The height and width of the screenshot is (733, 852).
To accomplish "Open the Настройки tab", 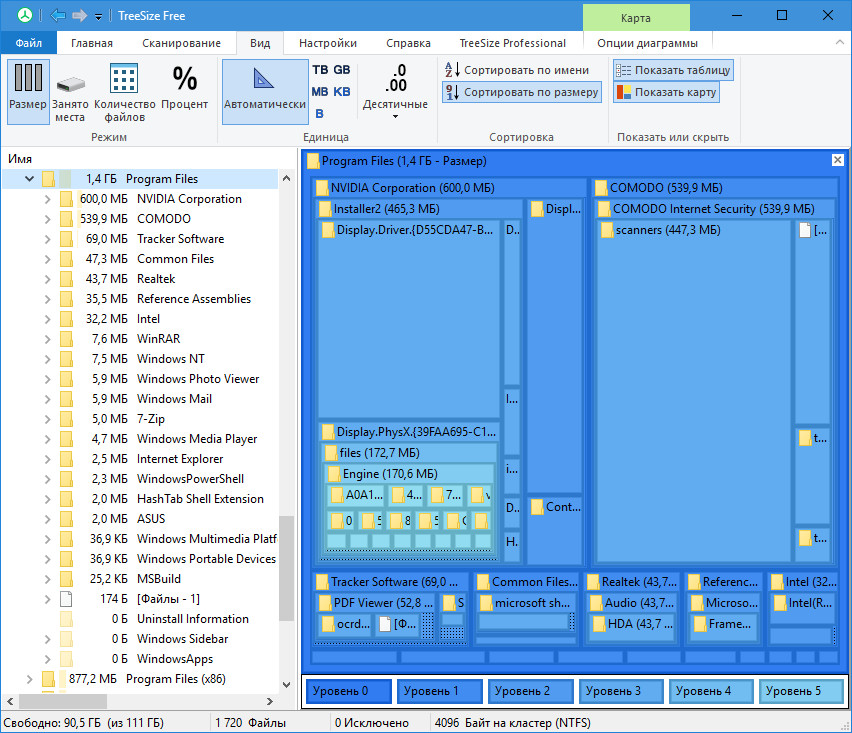I will [328, 43].
